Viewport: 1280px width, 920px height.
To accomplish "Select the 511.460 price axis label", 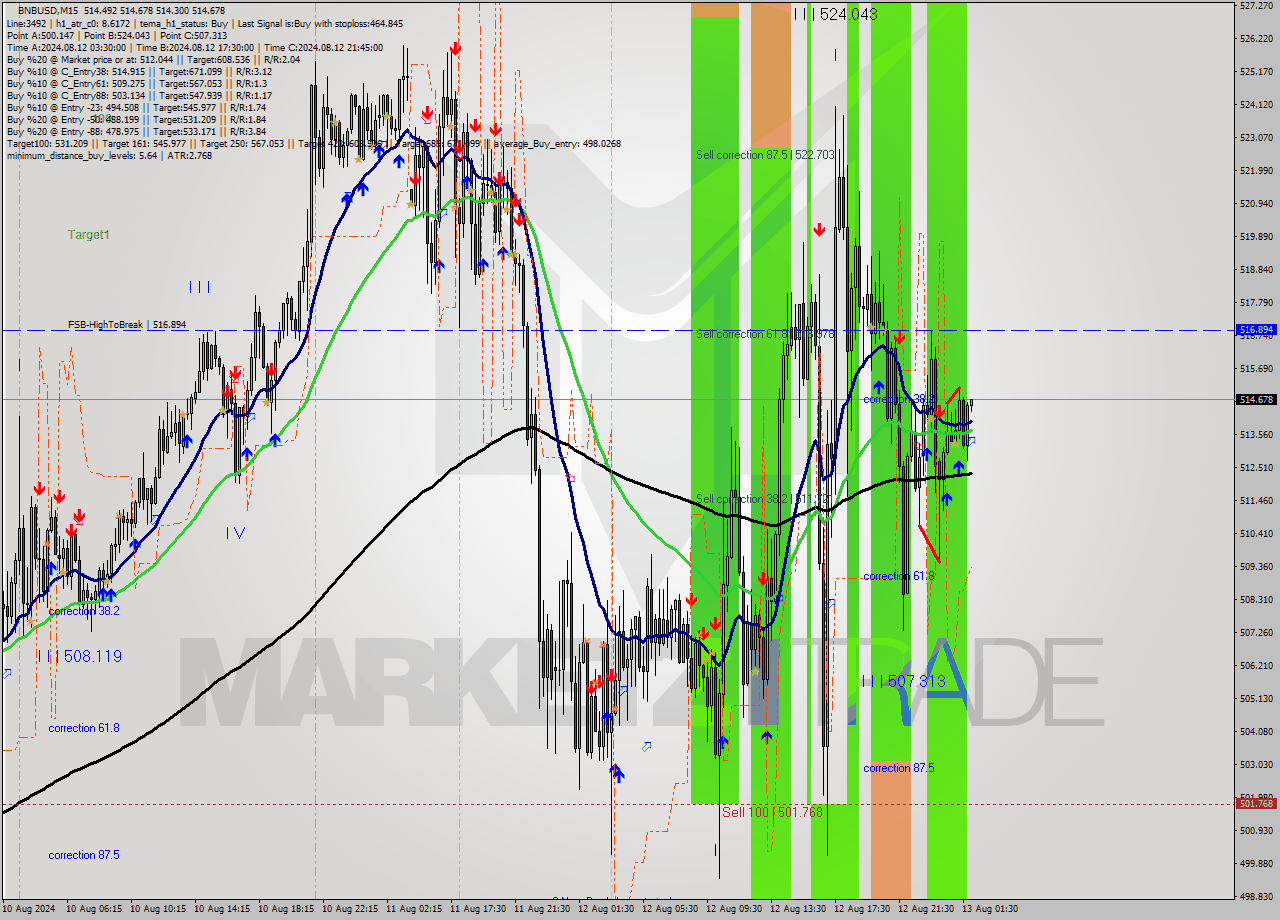I will coord(1256,501).
